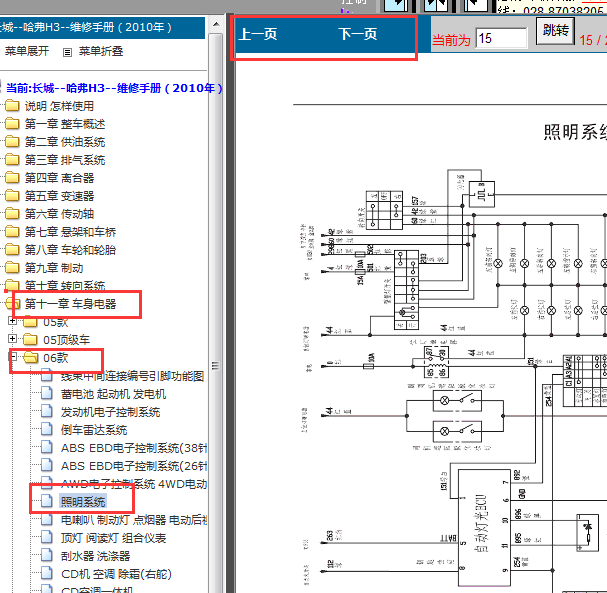Go to next page via 下一页
Viewport: 607px width, 593px height.
click(358, 34)
